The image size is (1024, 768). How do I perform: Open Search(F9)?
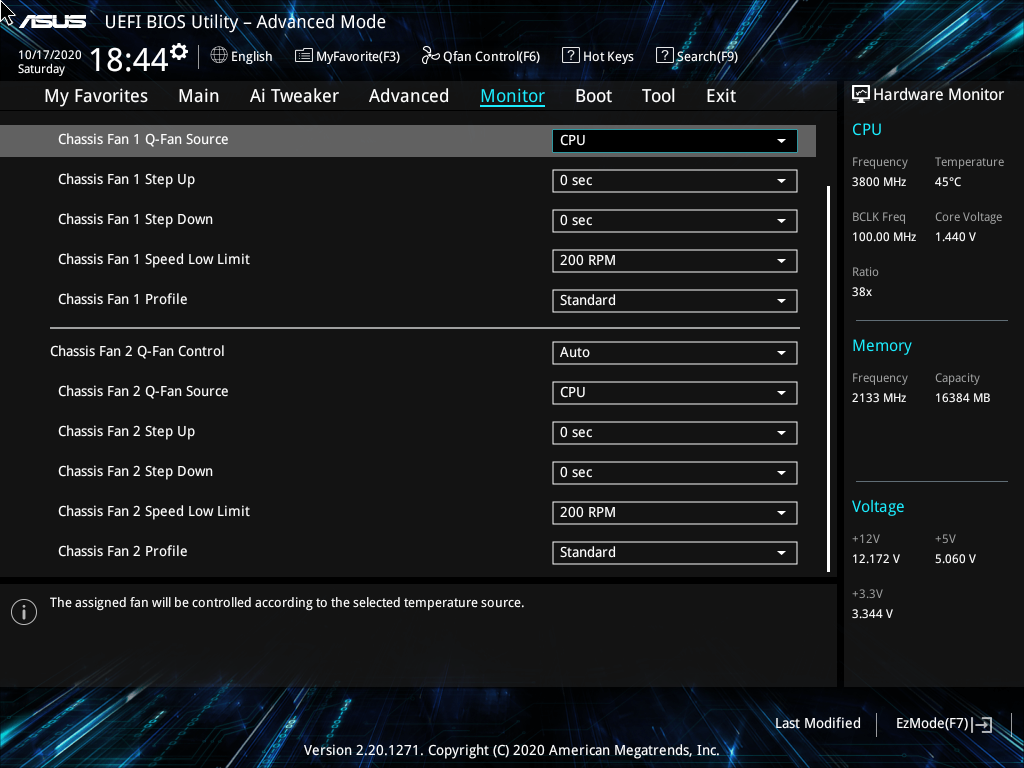(697, 56)
